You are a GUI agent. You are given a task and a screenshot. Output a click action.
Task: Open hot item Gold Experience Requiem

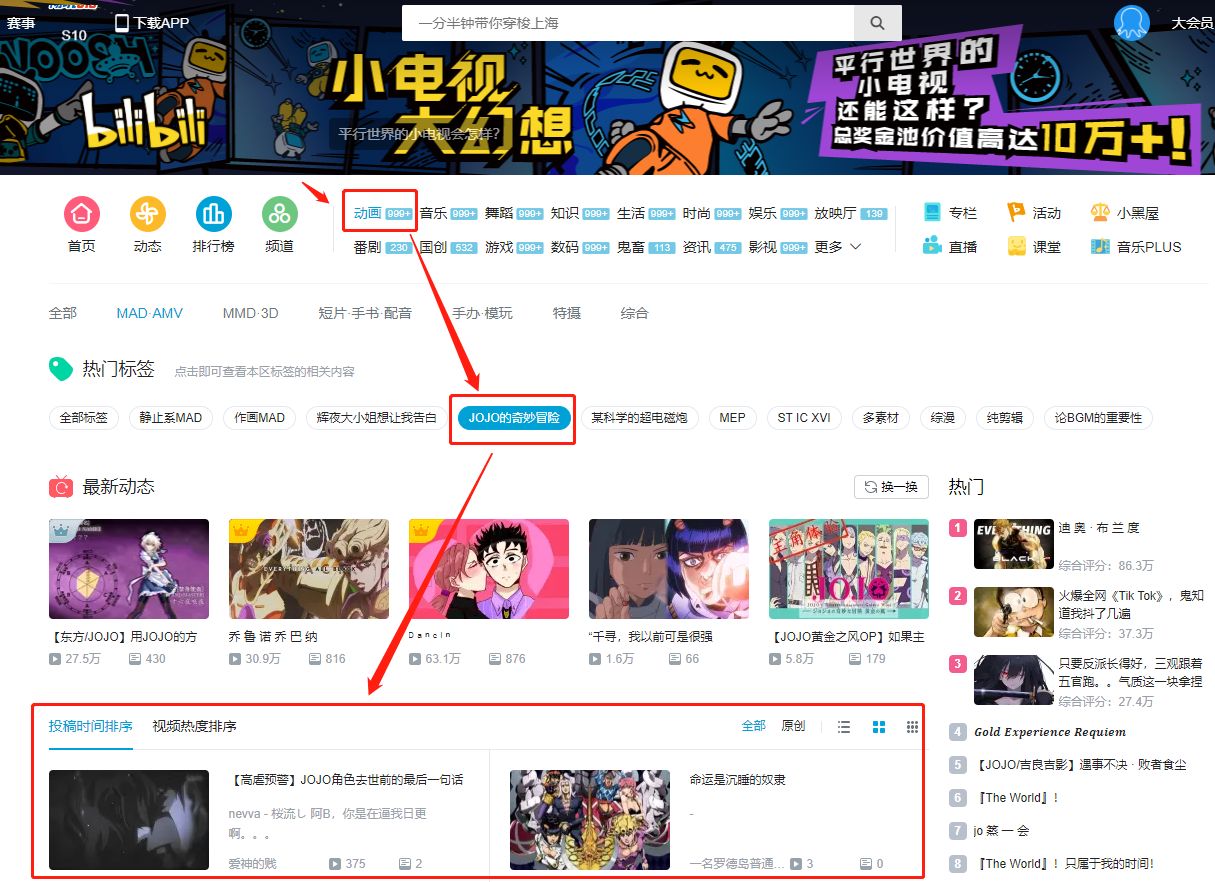click(1050, 732)
